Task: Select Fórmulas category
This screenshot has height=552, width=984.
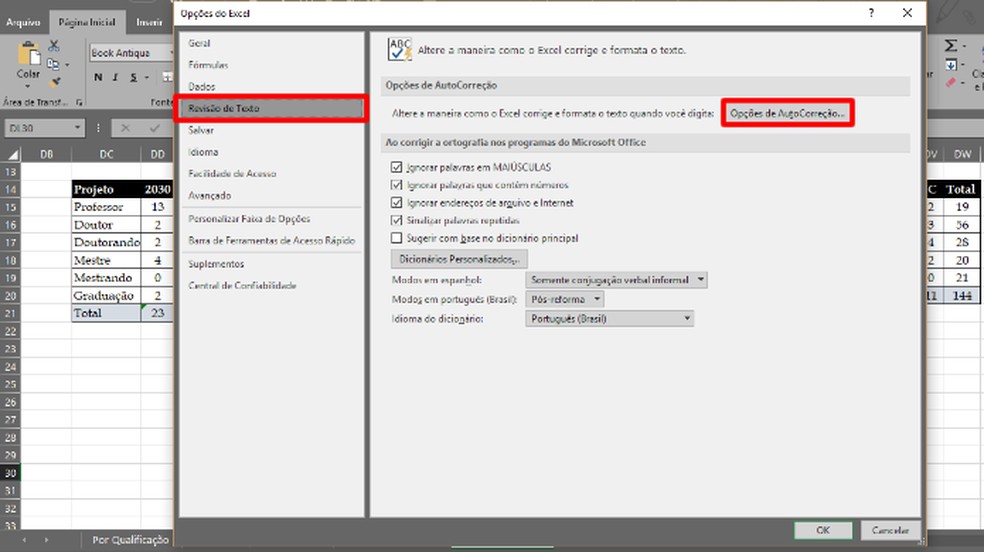Action: point(271,65)
